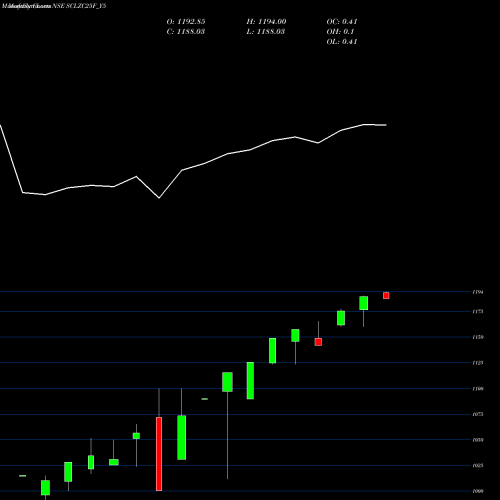Image resolution: width=500 pixels, height=500 pixels.
Task: Select the OL: 0.41 value
Action: point(342,42)
